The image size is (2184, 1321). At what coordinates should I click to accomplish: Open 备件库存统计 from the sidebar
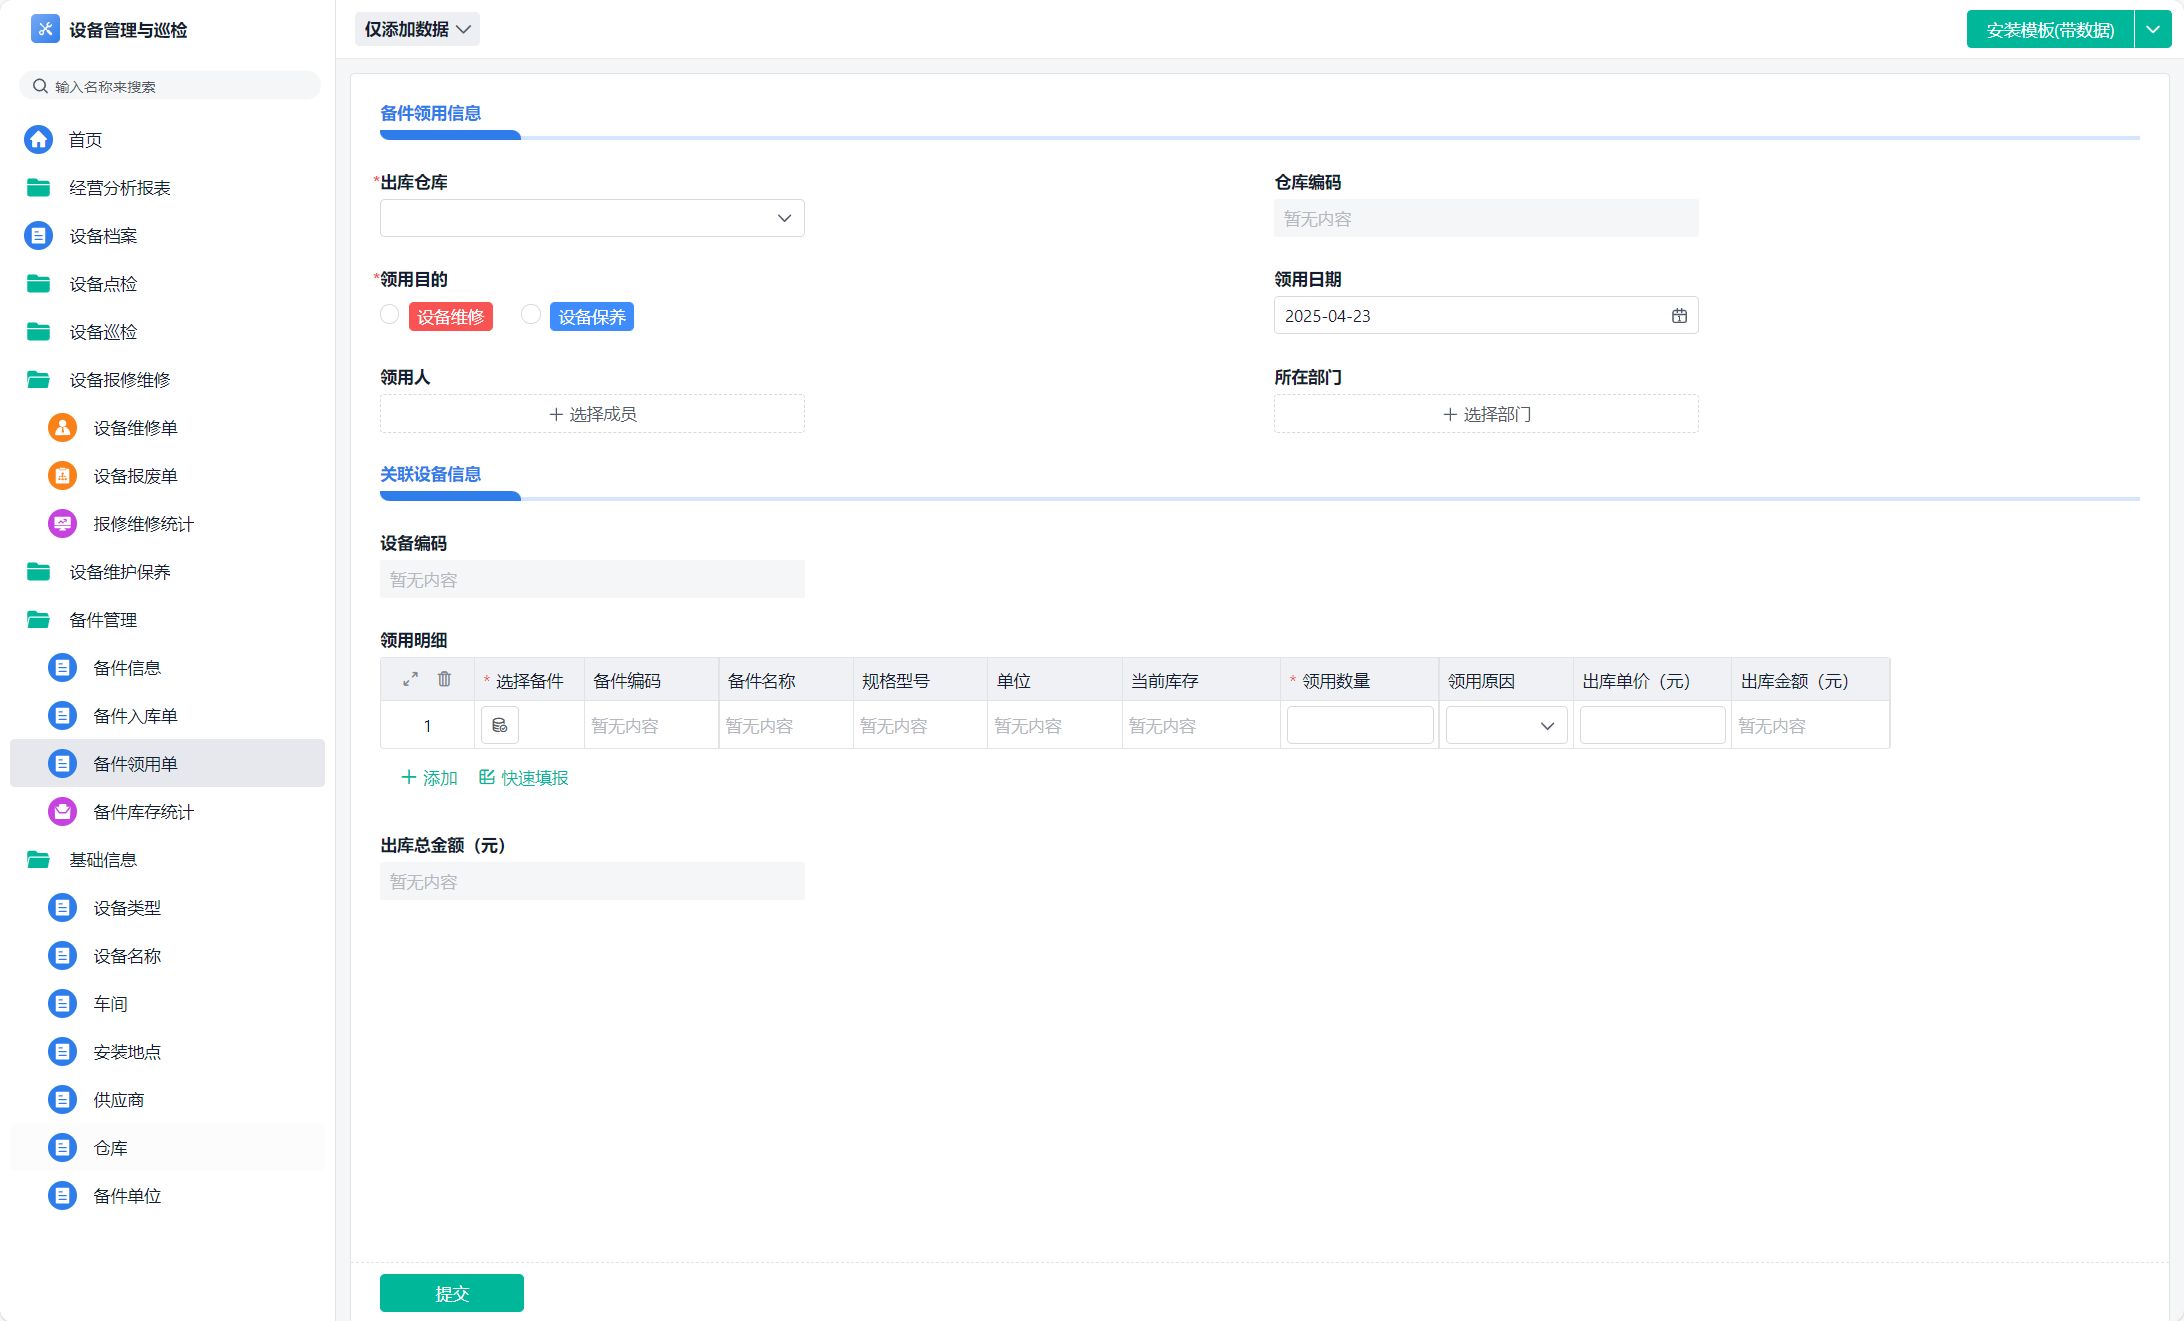(x=143, y=812)
